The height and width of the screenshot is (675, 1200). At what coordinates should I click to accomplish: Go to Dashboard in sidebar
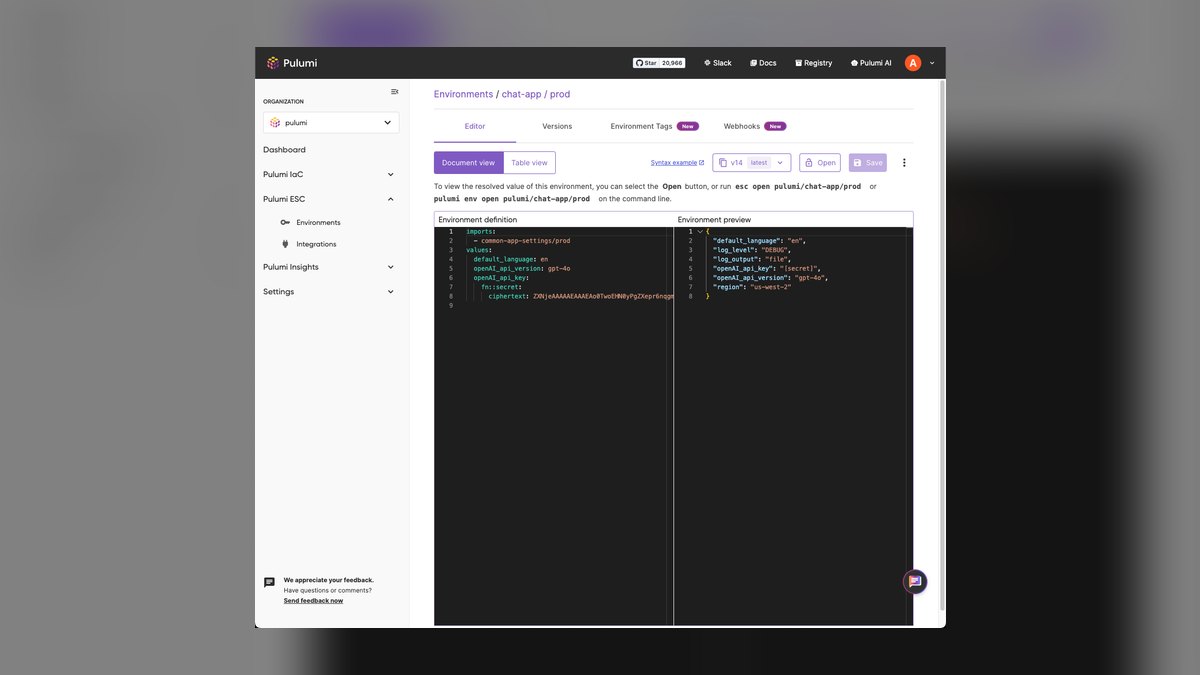pos(284,150)
